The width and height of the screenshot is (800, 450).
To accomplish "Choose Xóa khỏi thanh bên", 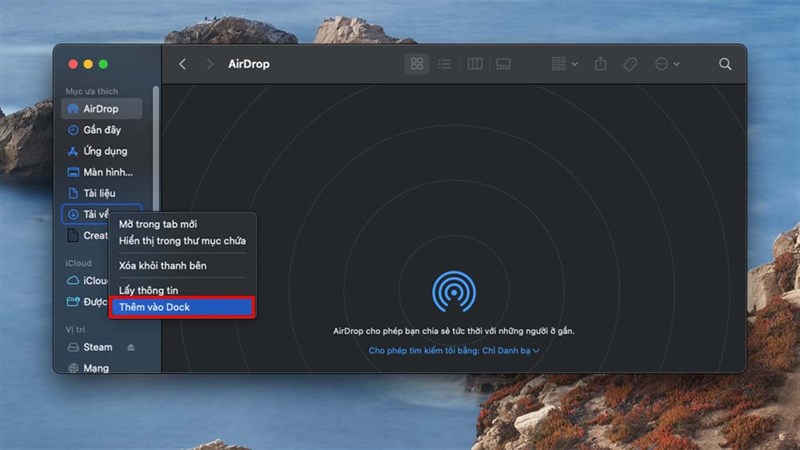I will pyautogui.click(x=162, y=265).
